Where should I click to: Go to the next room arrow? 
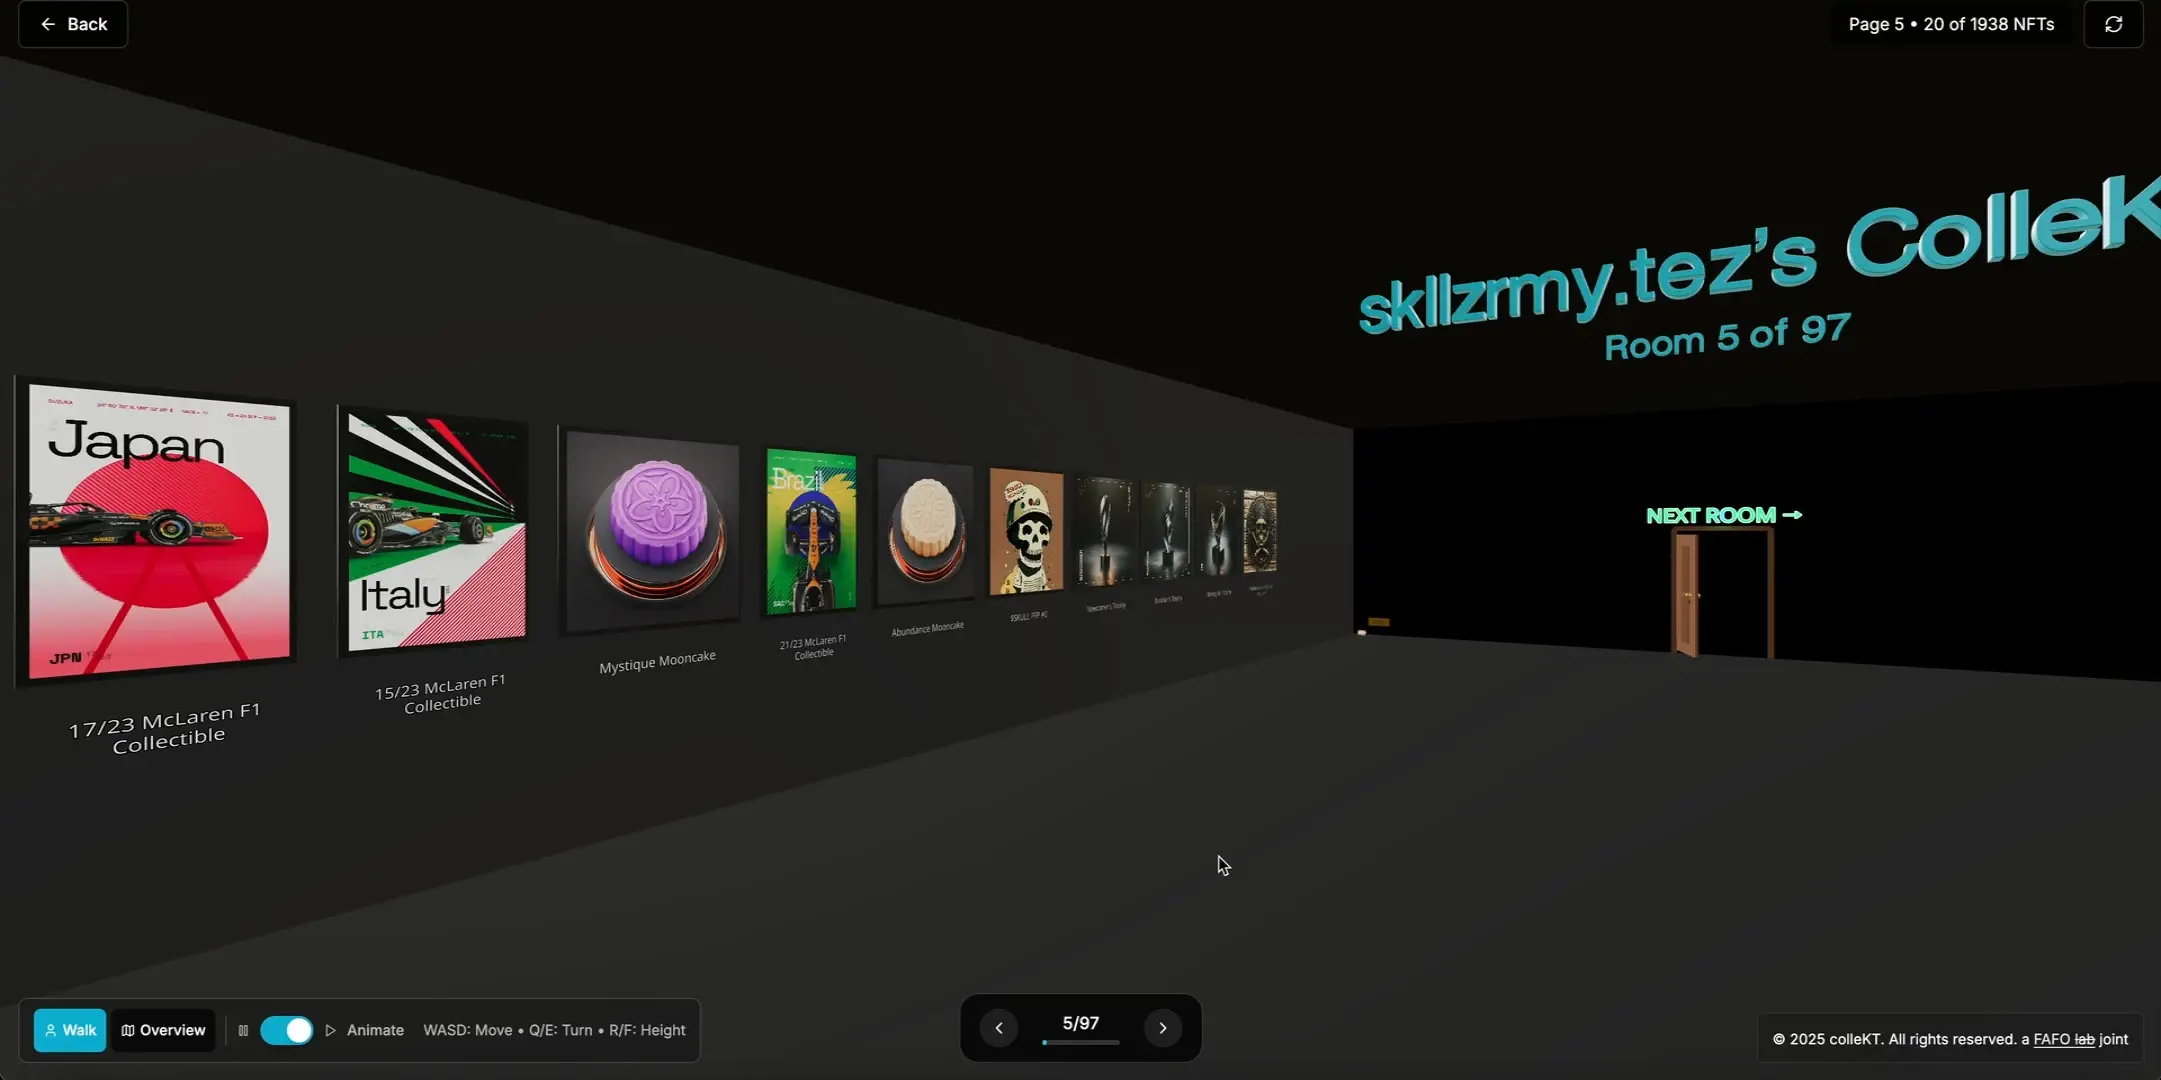click(x=1162, y=1028)
